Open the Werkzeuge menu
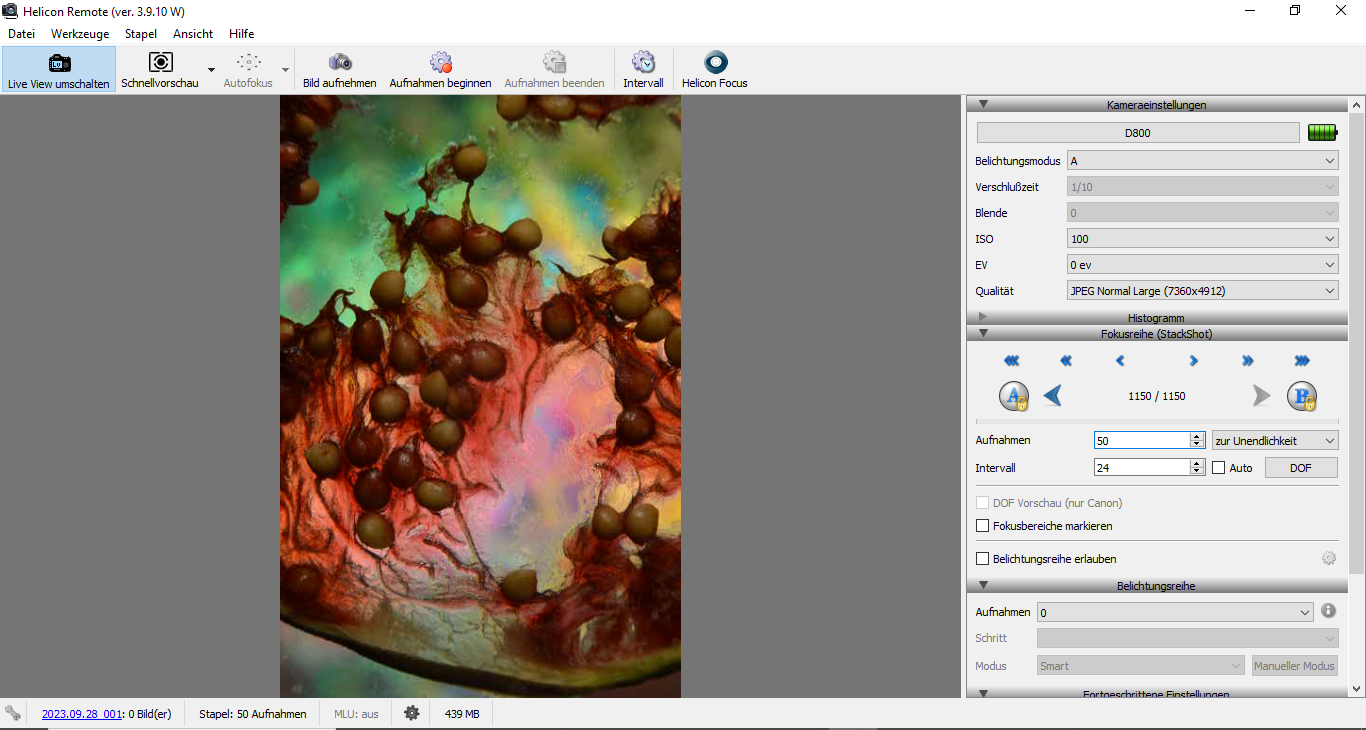This screenshot has height=730, width=1366. pyautogui.click(x=80, y=33)
